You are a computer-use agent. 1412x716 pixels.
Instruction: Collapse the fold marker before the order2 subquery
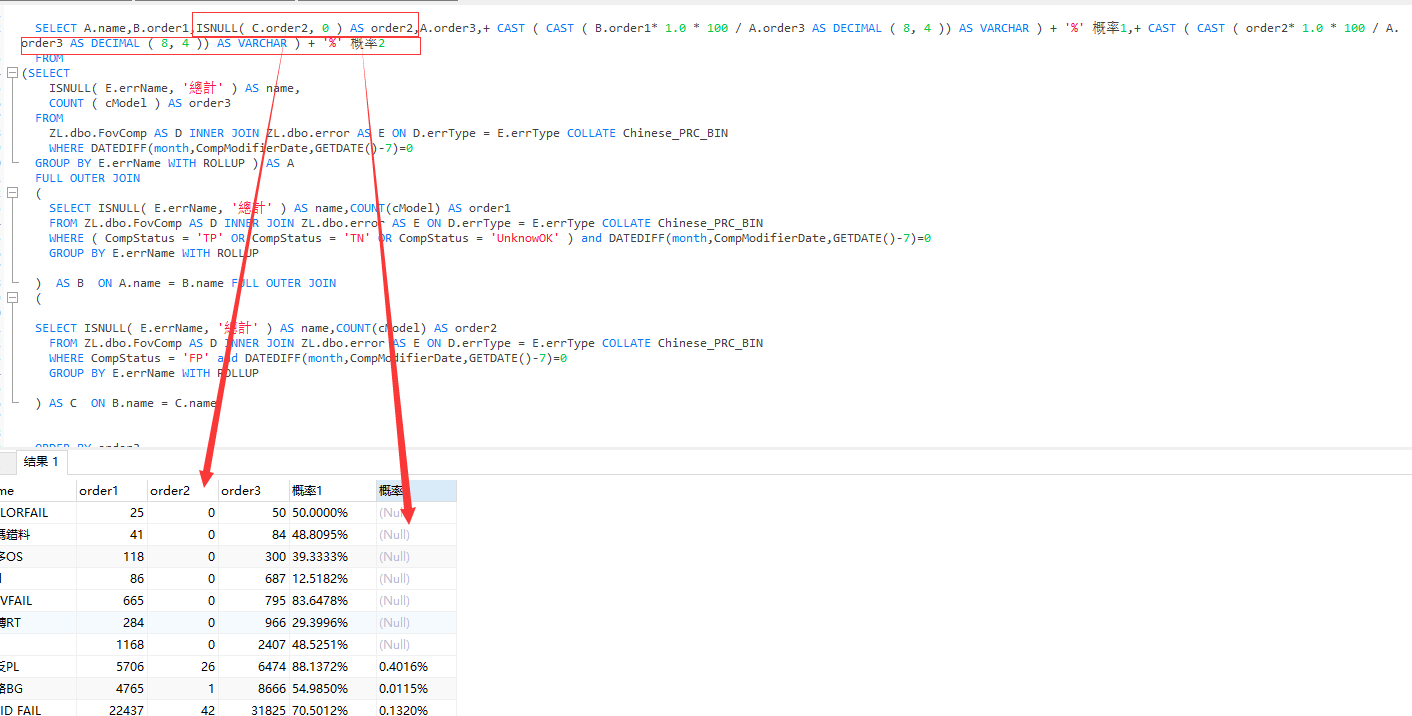11,298
